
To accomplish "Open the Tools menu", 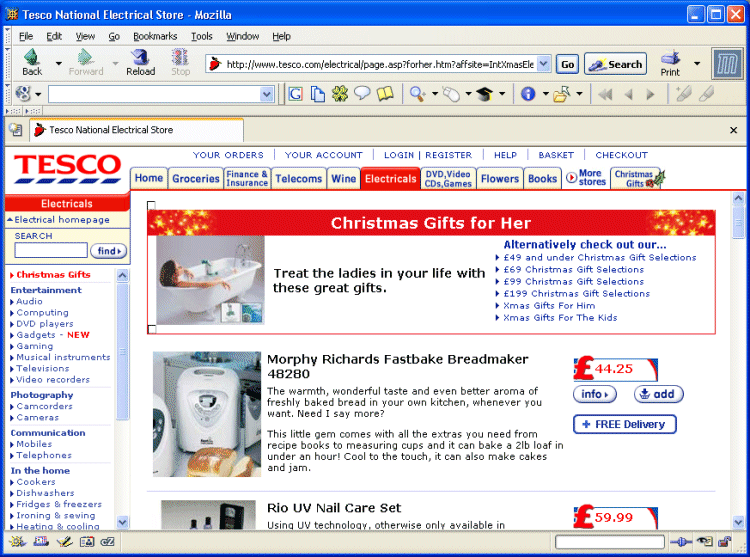I will (201, 36).
